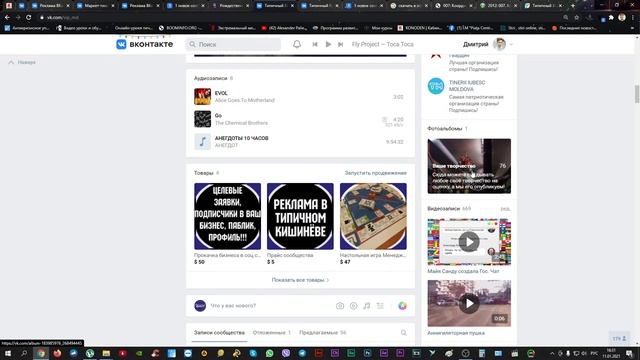This screenshot has width=640, height=360.
Task: Bookmark this page with star icon
Action: (576, 18)
